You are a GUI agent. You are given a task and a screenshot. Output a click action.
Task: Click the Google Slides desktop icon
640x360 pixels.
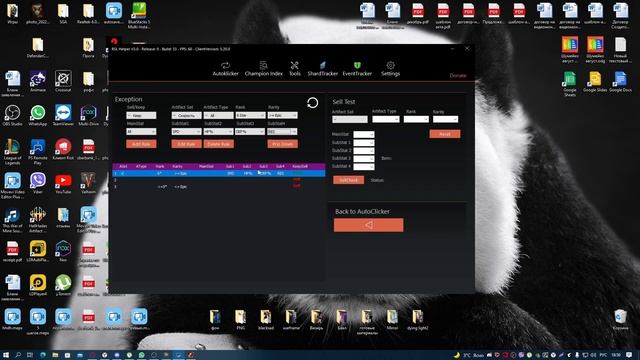click(x=595, y=81)
